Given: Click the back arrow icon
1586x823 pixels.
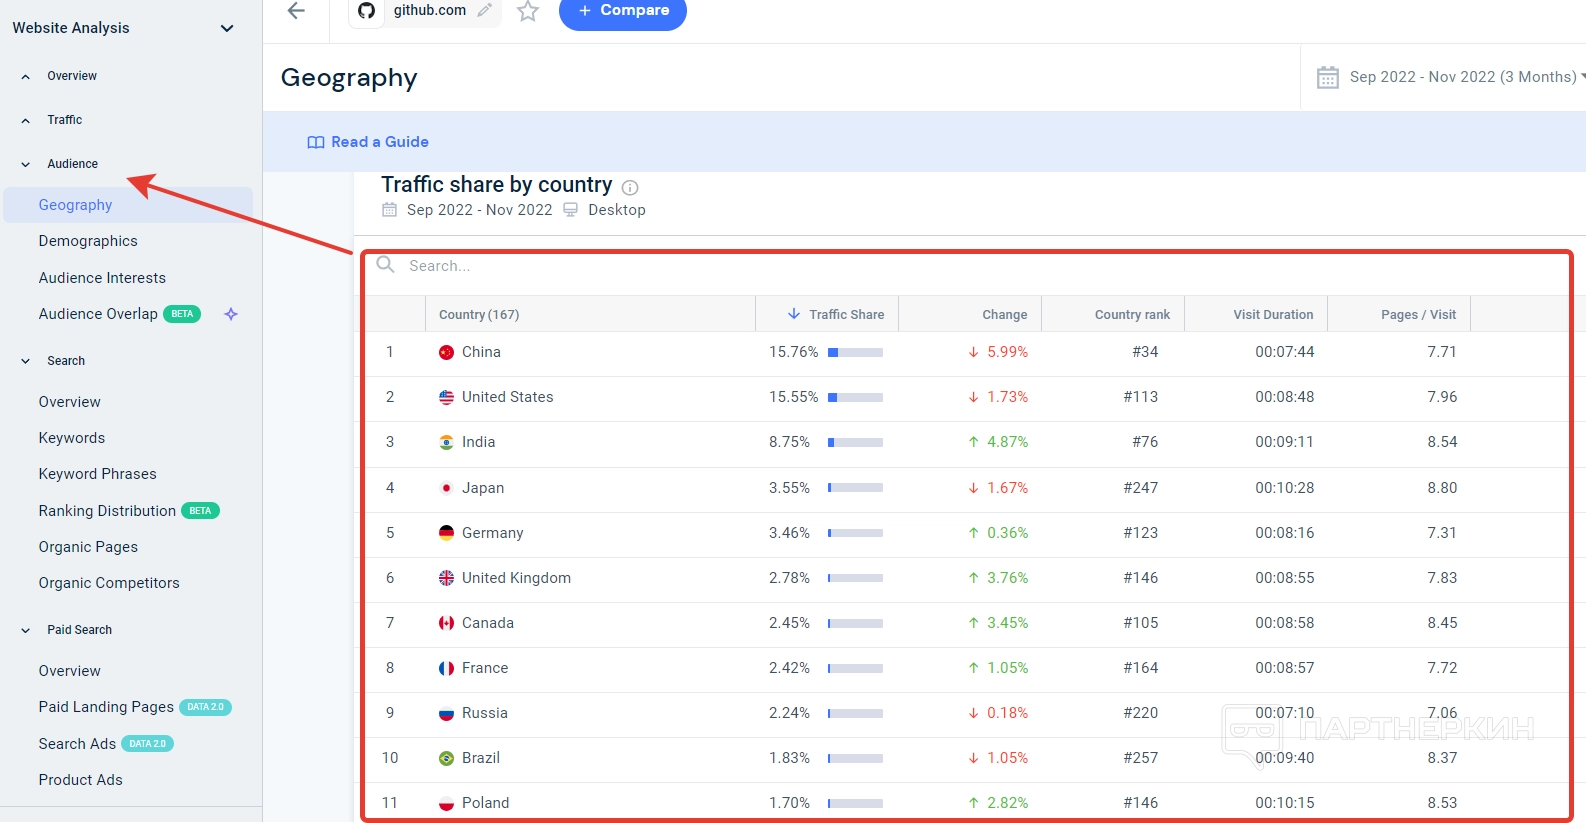Looking at the screenshot, I should coord(296,11).
